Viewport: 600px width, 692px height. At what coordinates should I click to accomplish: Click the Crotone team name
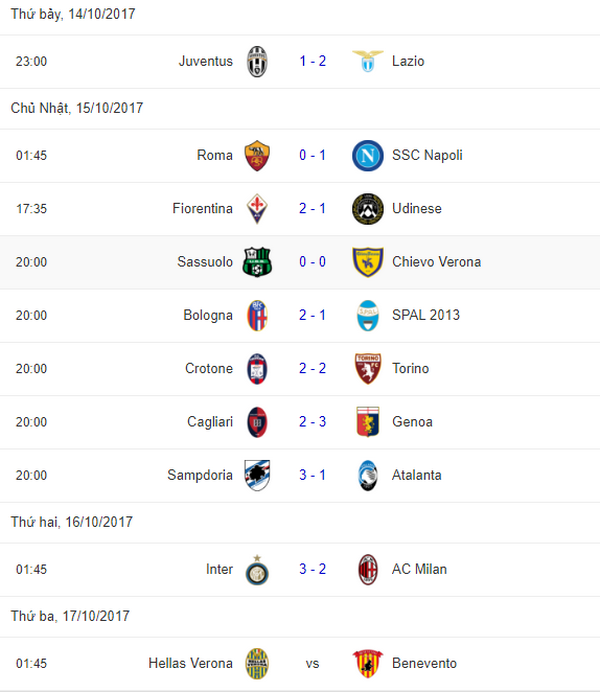[x=209, y=369]
